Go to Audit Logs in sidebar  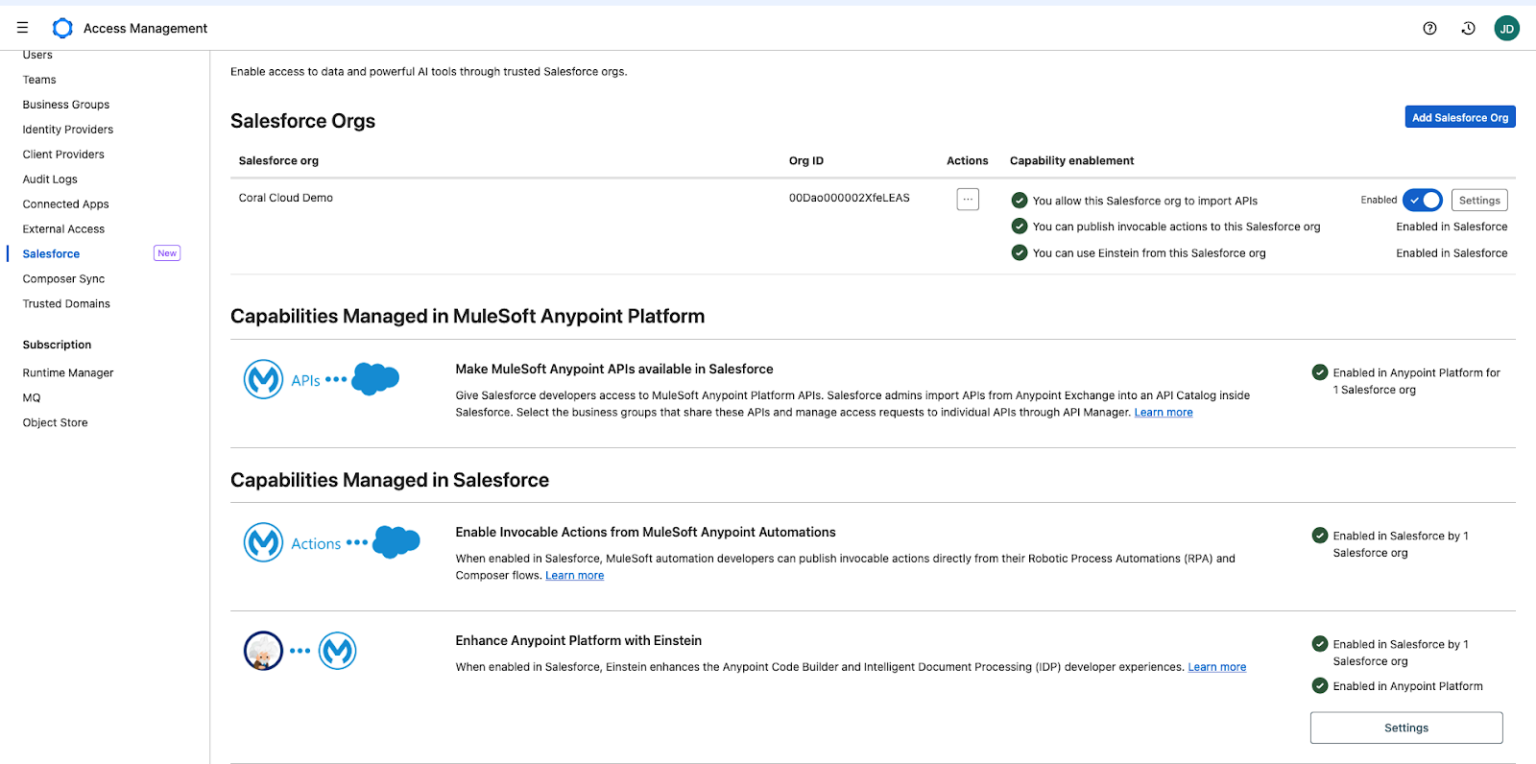pyautogui.click(x=50, y=179)
